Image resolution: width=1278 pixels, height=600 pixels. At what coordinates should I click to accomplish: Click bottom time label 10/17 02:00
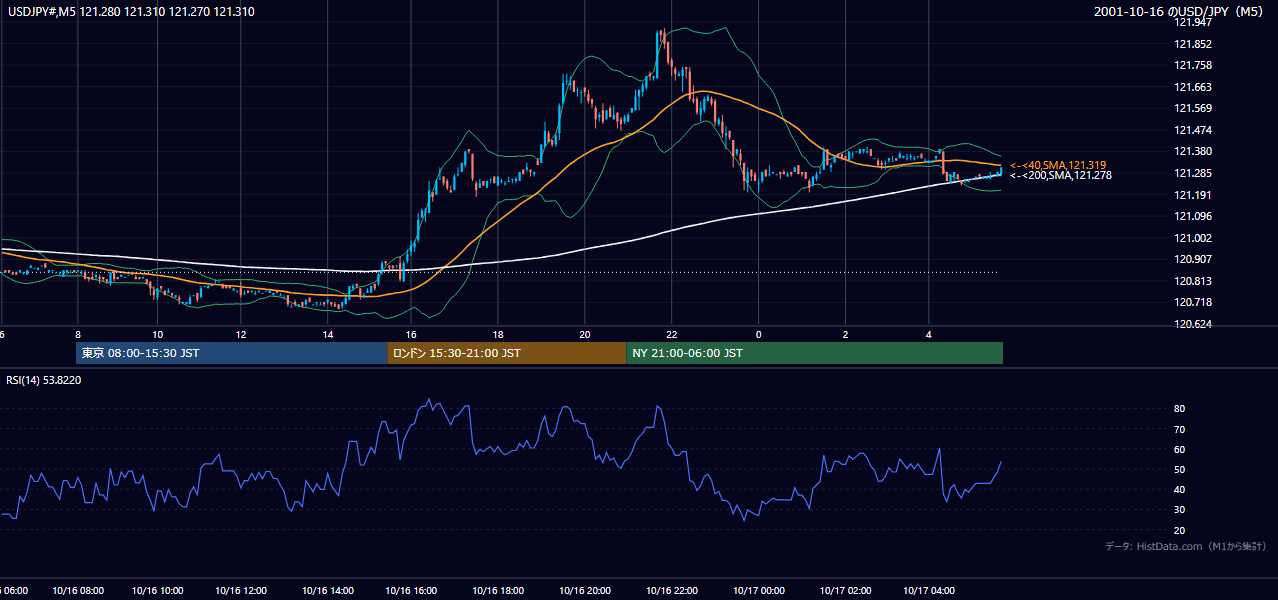[845, 591]
